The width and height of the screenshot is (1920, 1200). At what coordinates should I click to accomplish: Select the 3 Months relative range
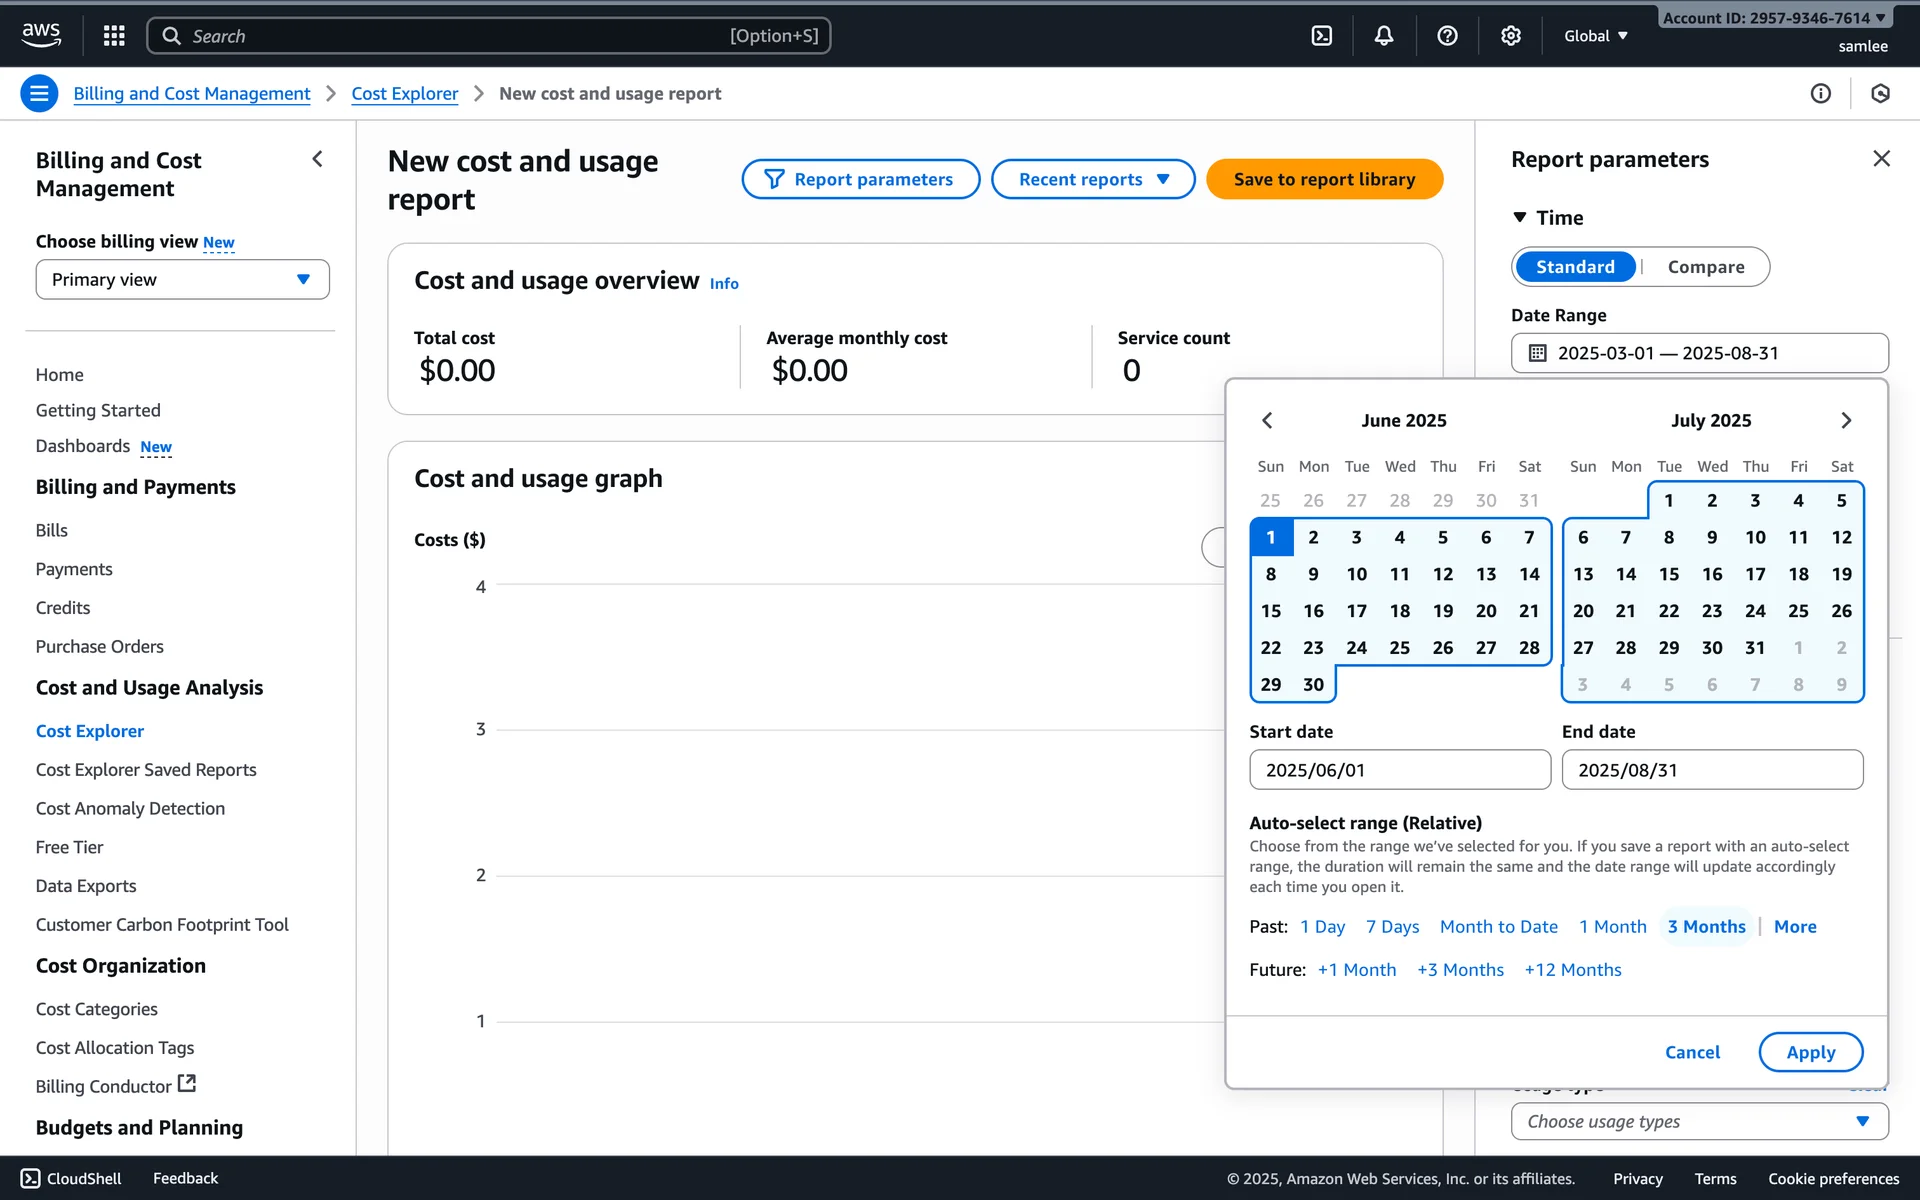click(x=1706, y=927)
